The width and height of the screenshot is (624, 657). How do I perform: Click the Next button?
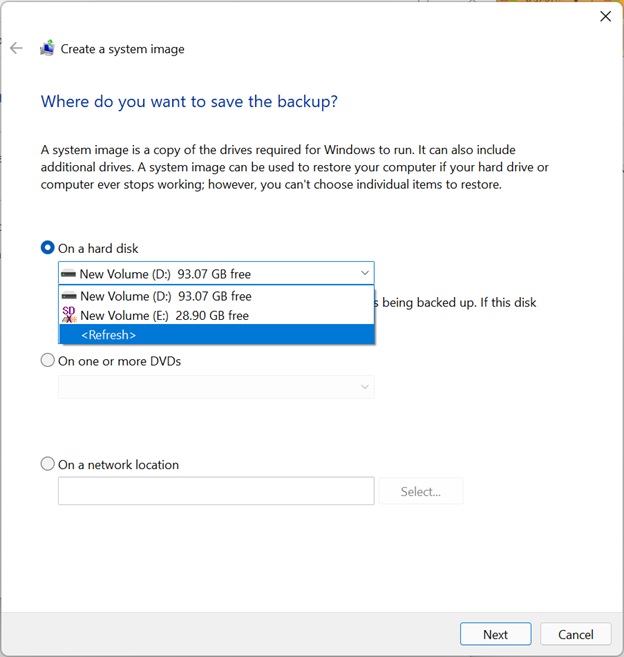click(x=495, y=634)
